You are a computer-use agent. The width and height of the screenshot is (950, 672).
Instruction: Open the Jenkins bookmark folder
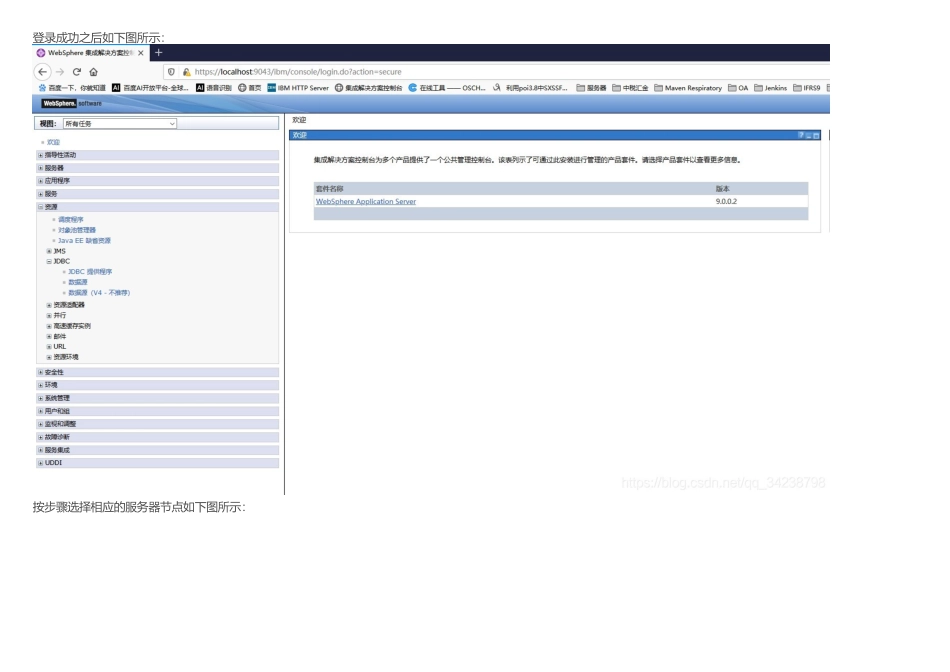[771, 88]
